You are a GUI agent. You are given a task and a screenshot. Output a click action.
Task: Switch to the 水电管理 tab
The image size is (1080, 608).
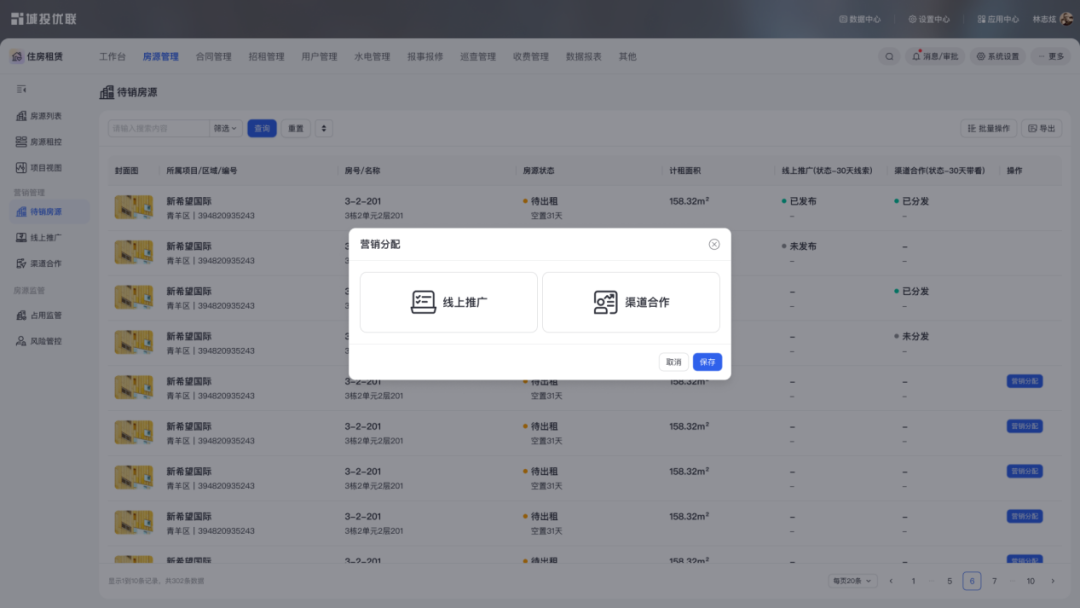pos(371,56)
